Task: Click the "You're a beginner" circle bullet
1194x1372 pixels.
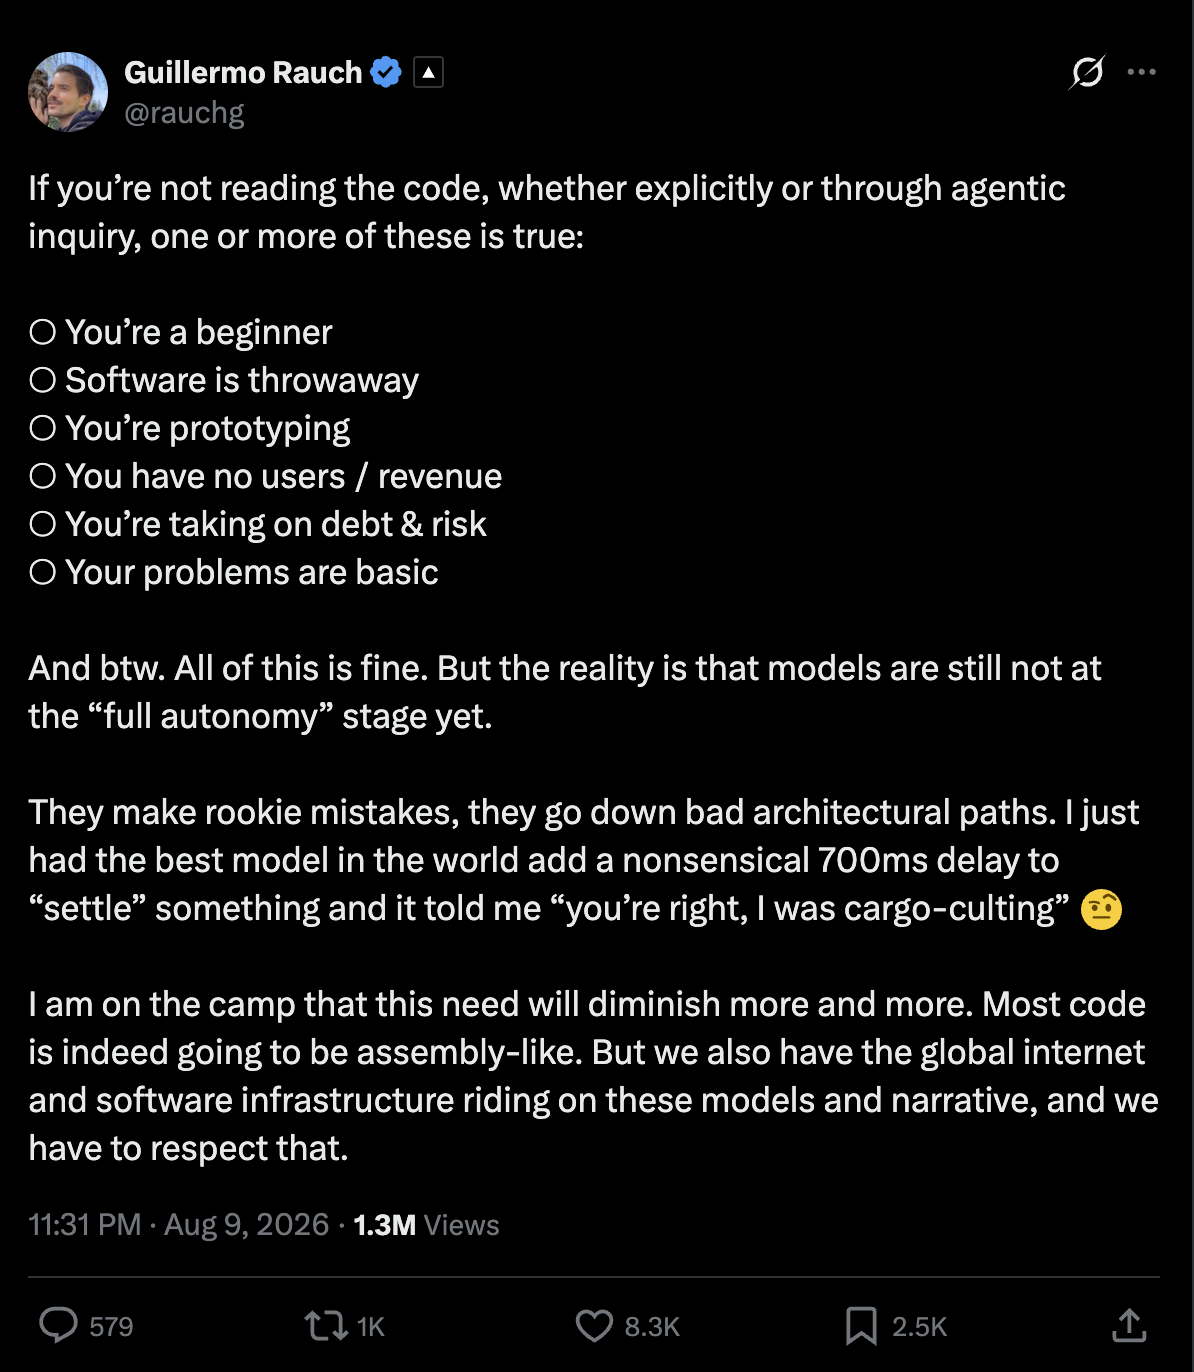Action: click(x=42, y=332)
